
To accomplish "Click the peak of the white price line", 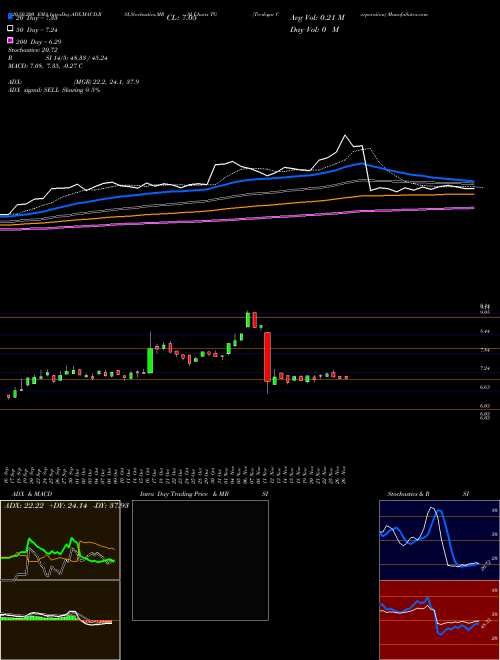I will [345, 136].
